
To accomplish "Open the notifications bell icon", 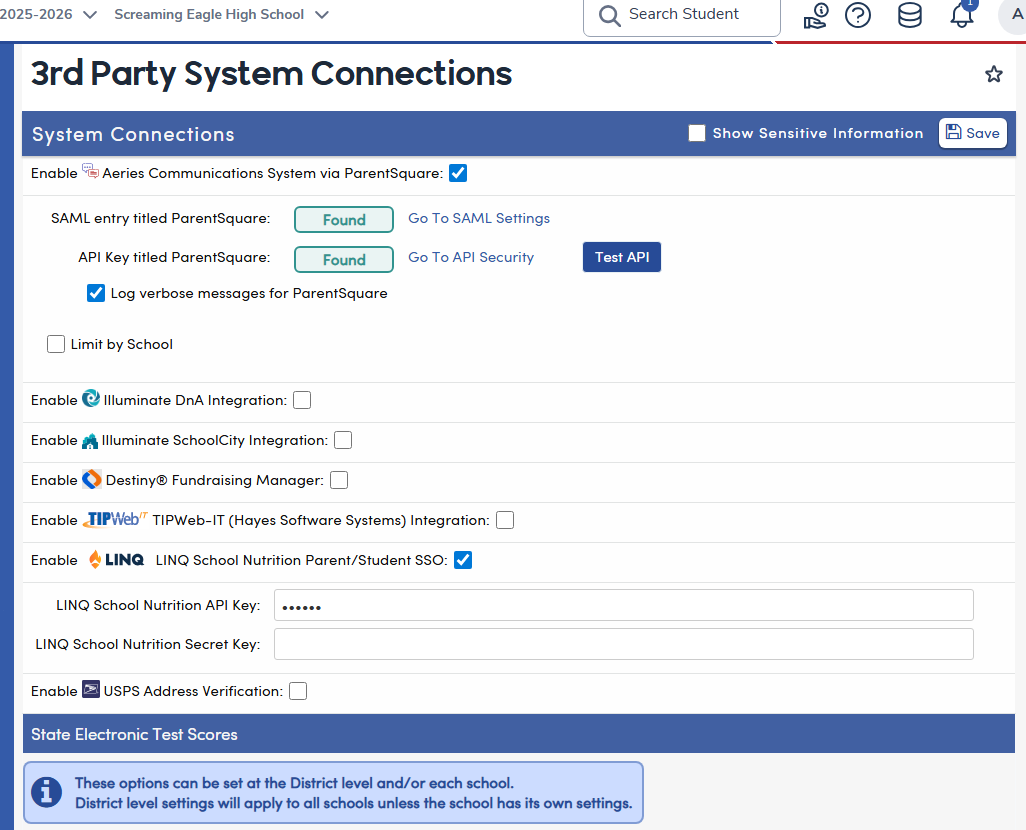I will click(962, 14).
